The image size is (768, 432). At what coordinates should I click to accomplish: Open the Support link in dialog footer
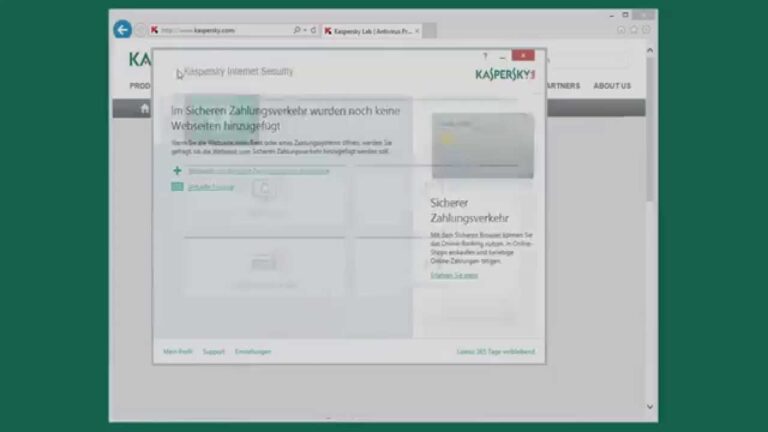point(214,352)
